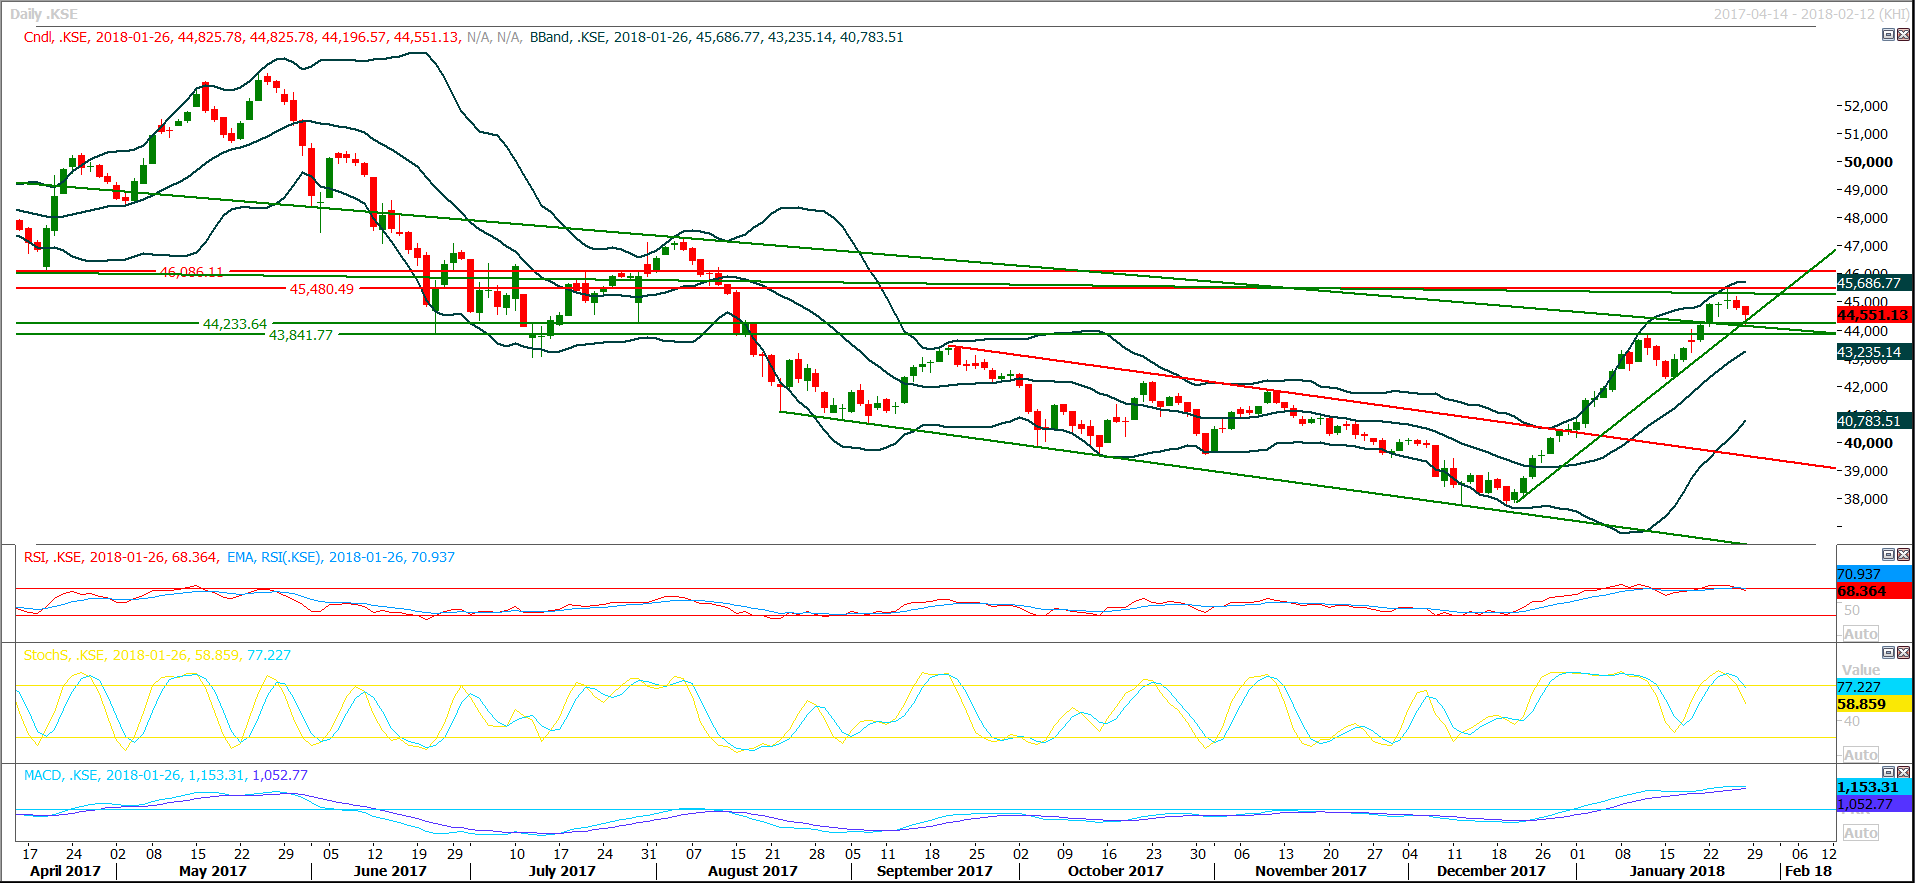This screenshot has height=883, width=1915.
Task: Click the Value label in StochS panel
Action: point(1861,670)
